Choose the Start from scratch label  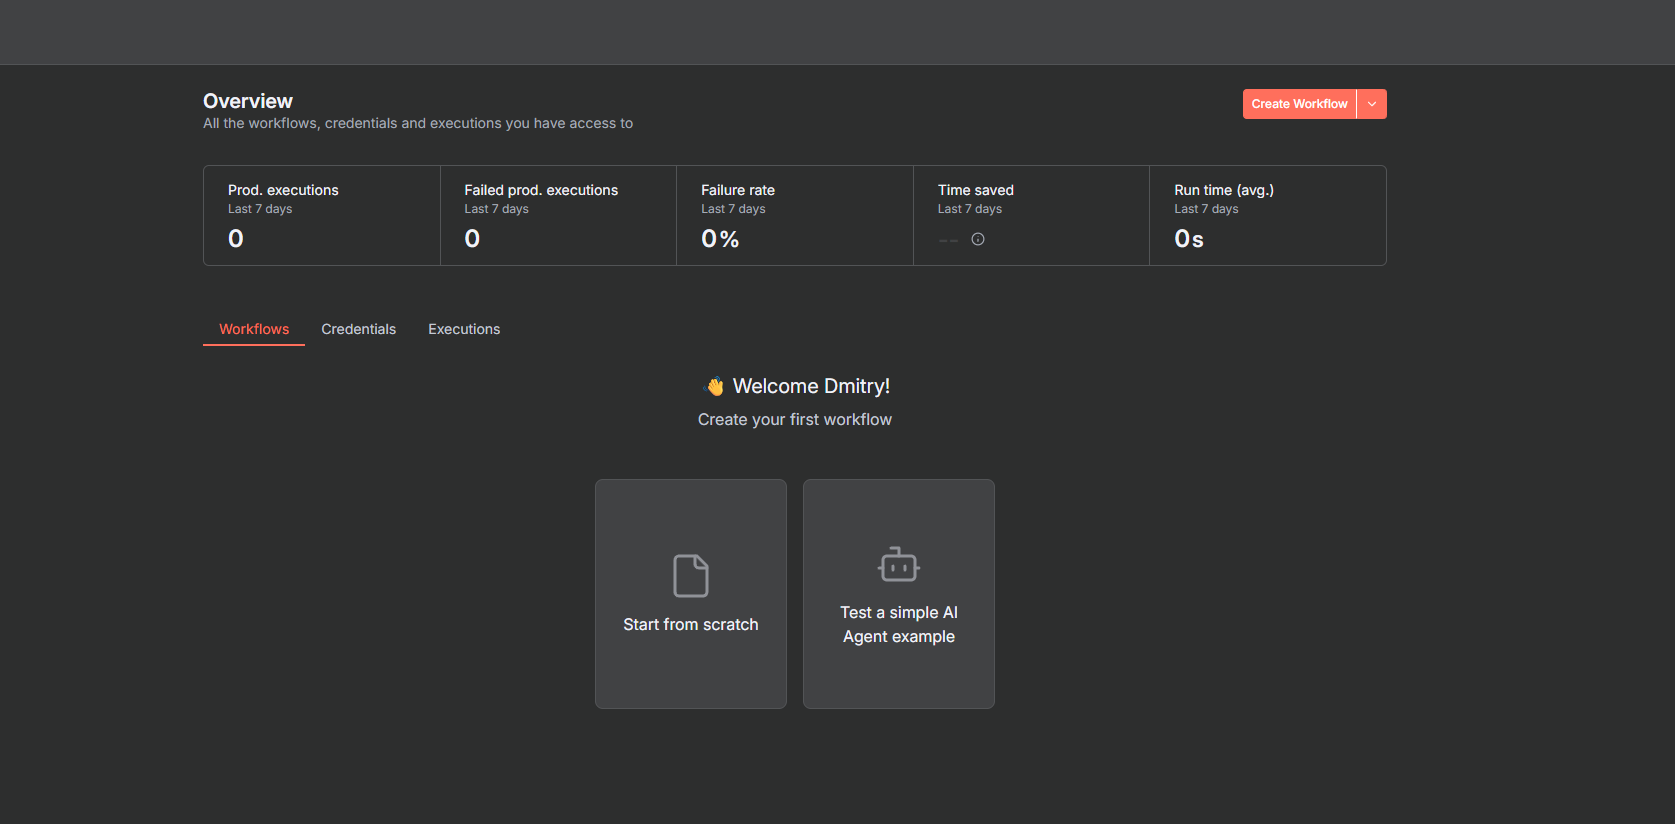point(691,624)
